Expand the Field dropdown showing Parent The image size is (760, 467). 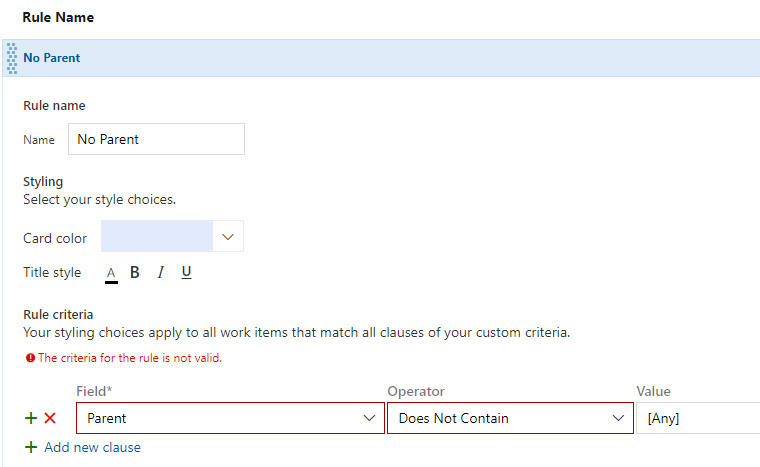coord(368,418)
